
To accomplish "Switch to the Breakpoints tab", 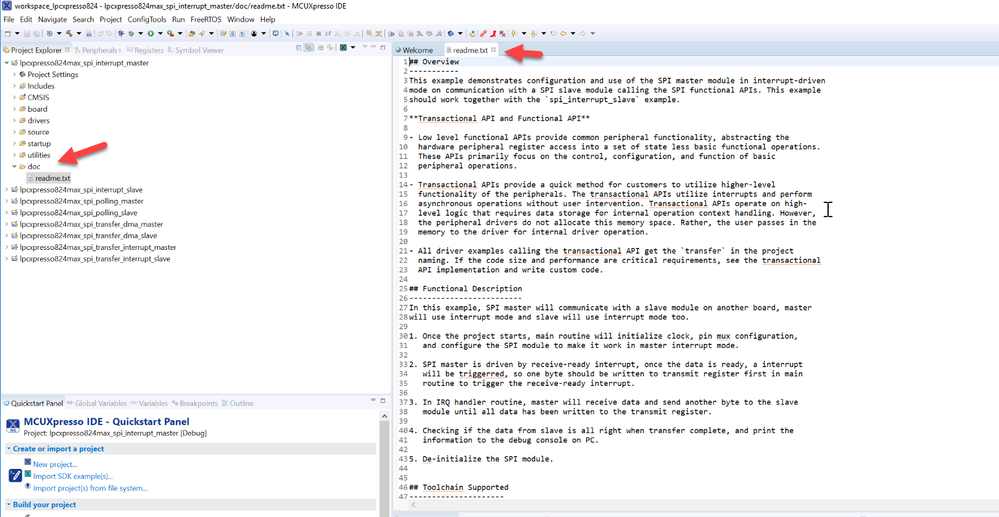I will 195,403.
